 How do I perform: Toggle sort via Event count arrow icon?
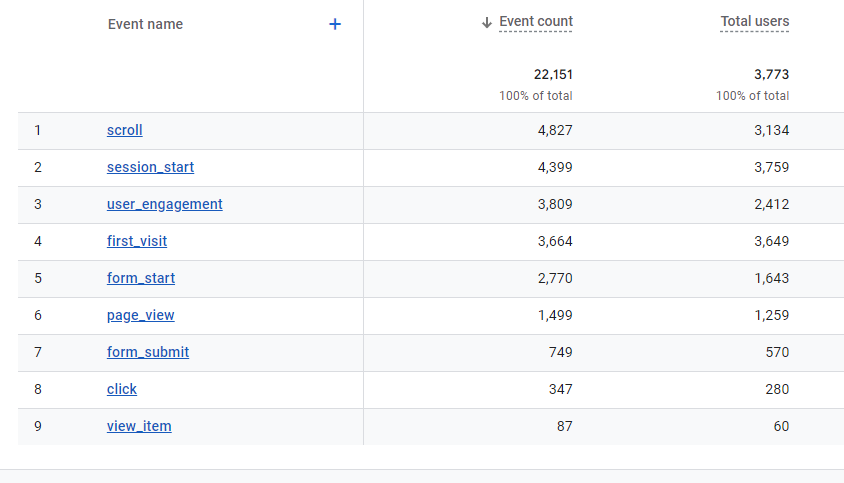pos(487,22)
